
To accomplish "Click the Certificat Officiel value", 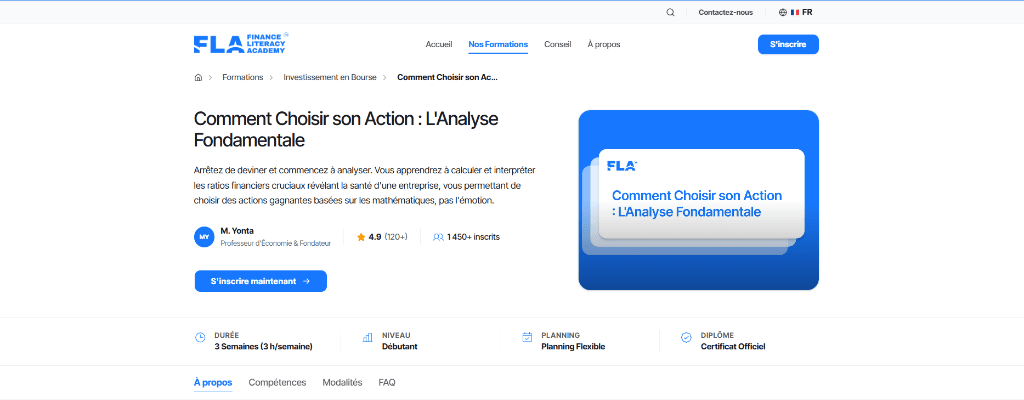I will tap(733, 346).
